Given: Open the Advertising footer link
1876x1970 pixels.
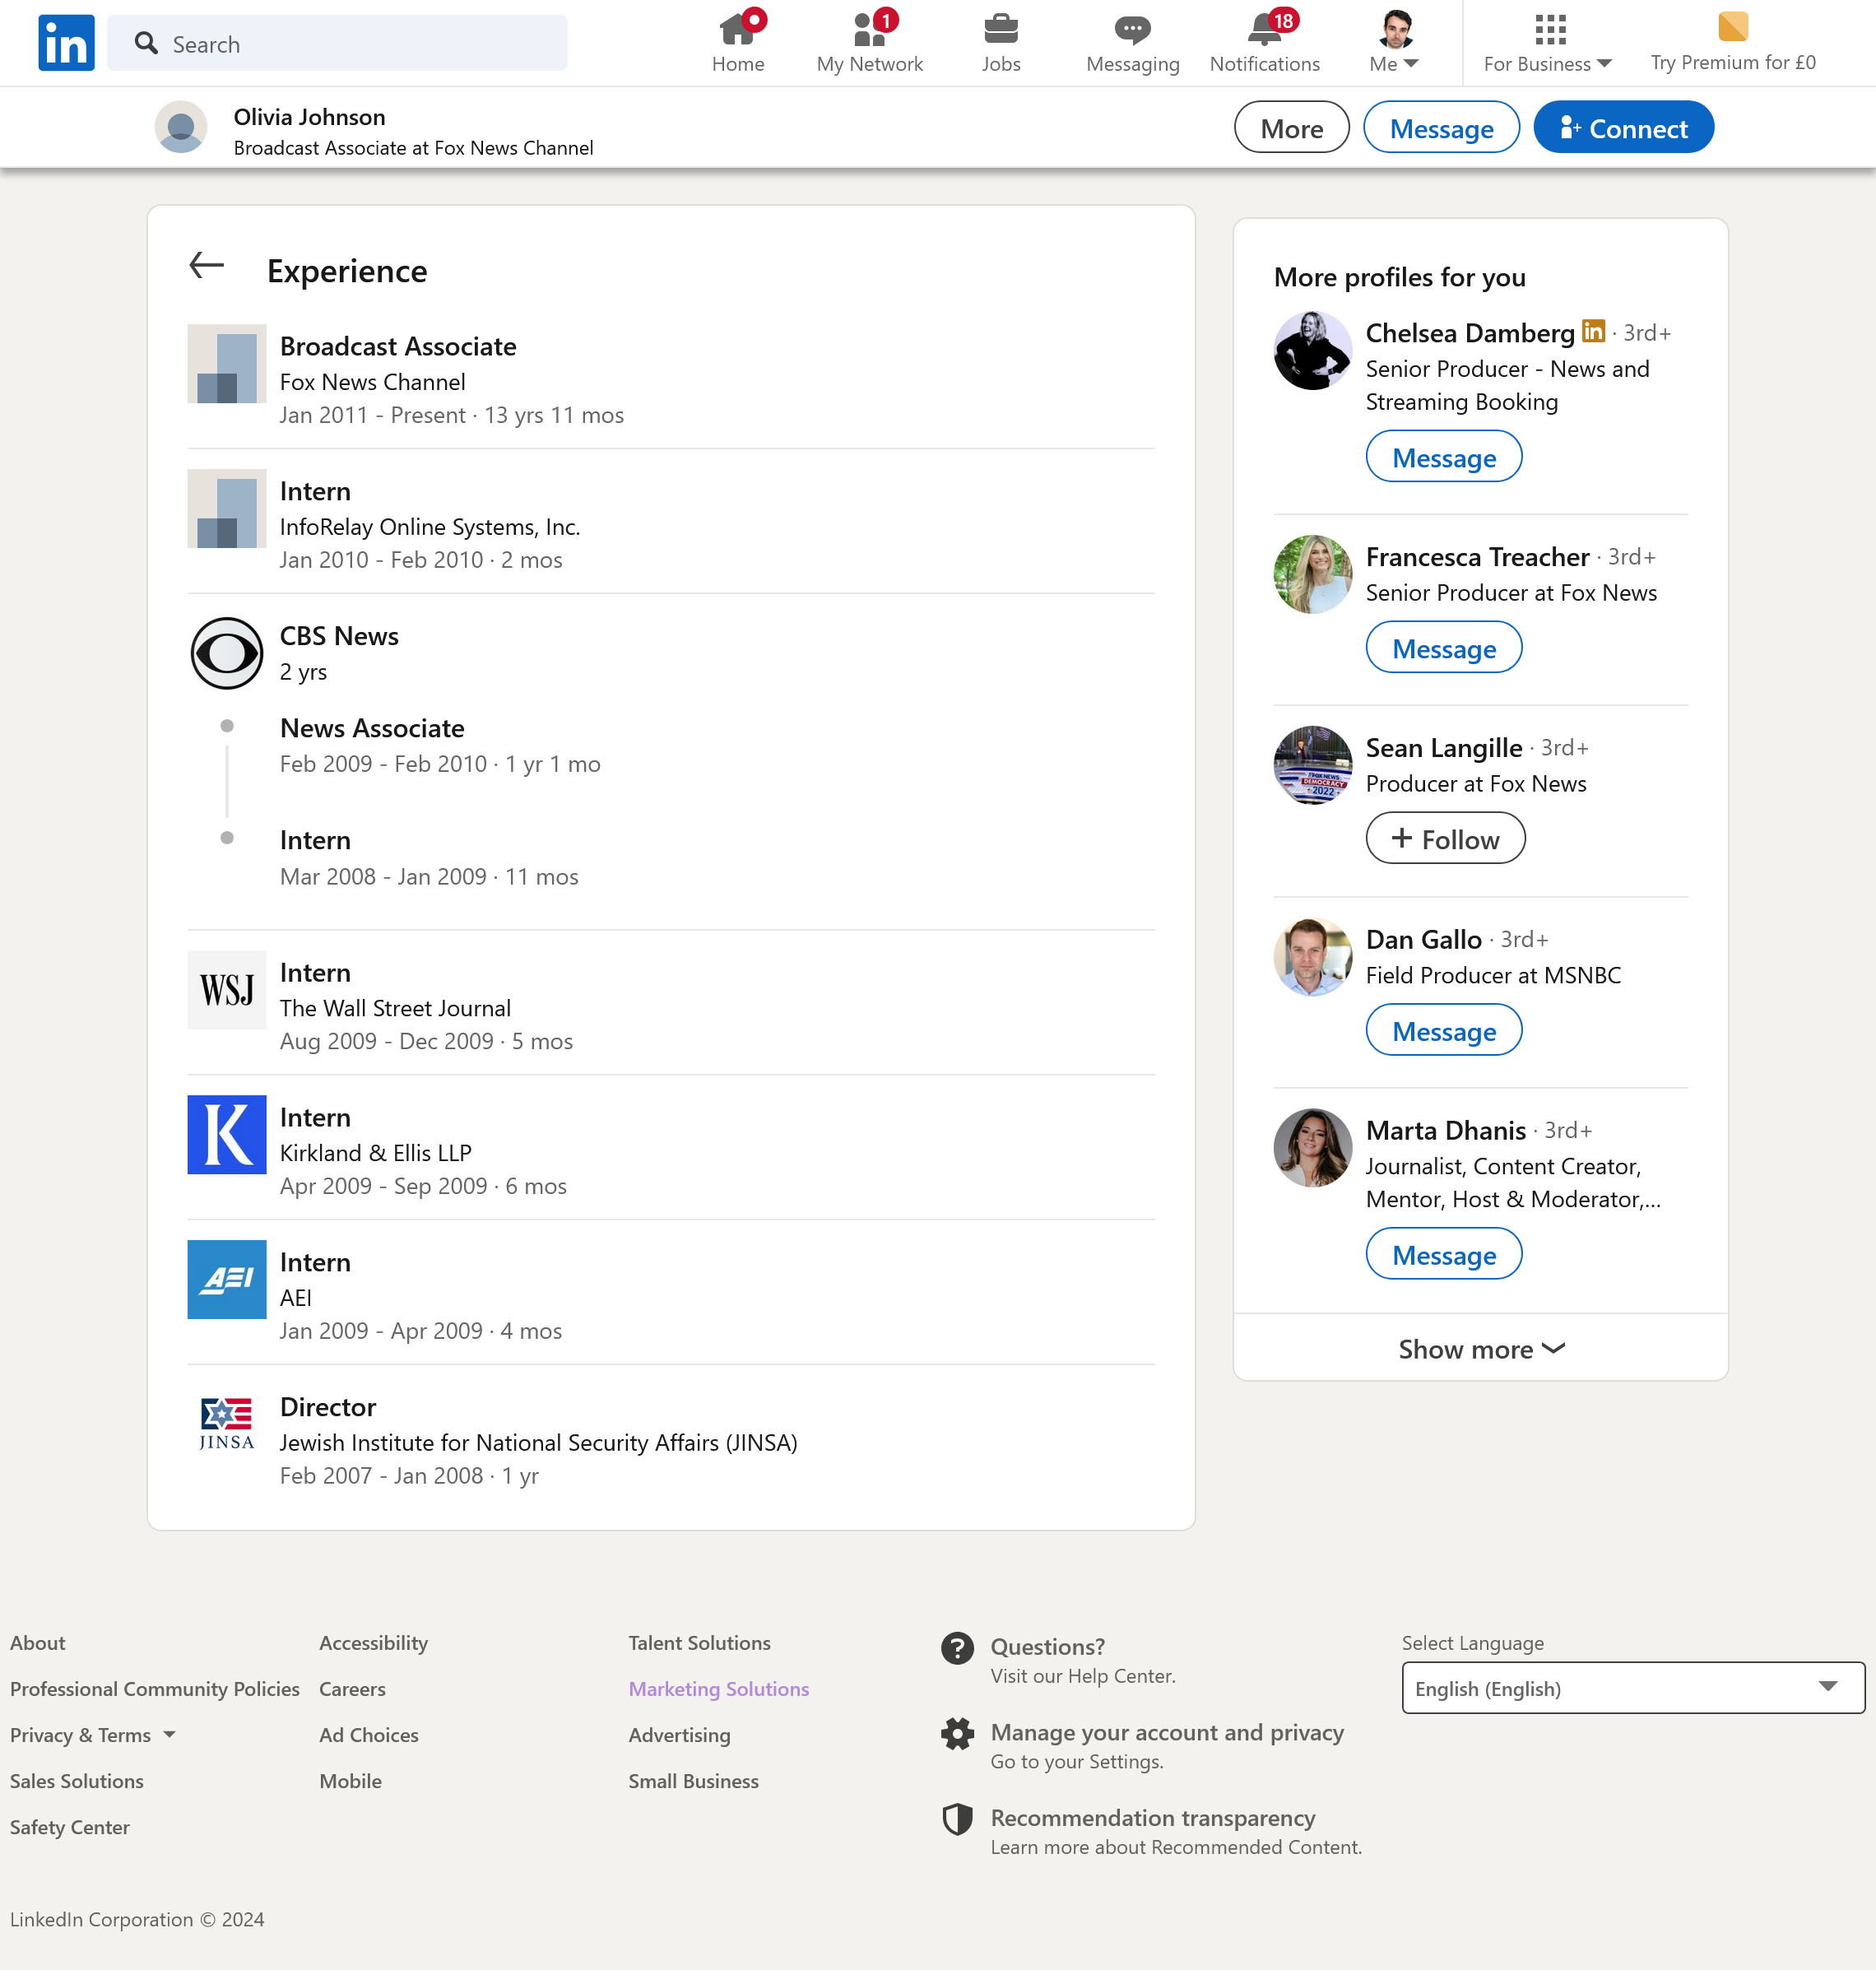Looking at the screenshot, I should (679, 1735).
